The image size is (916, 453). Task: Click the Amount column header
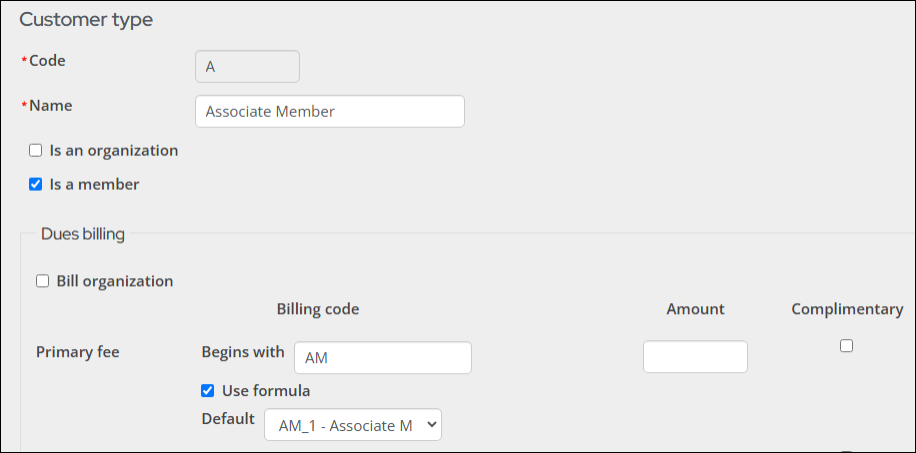click(x=695, y=310)
